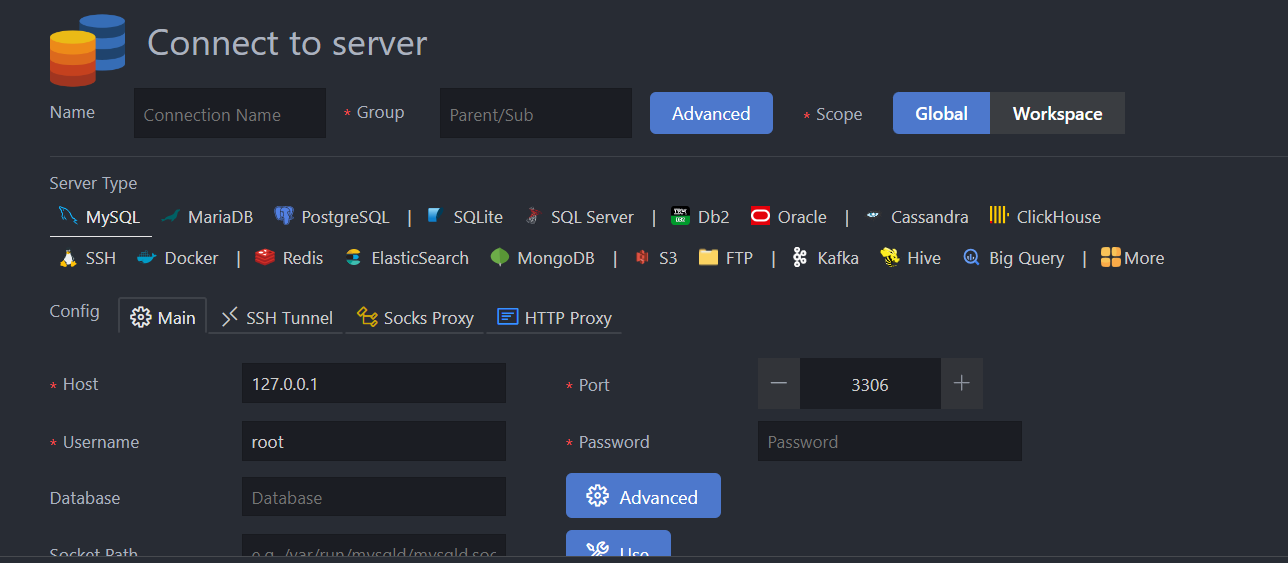
Task: Set scope to Global
Action: point(941,113)
